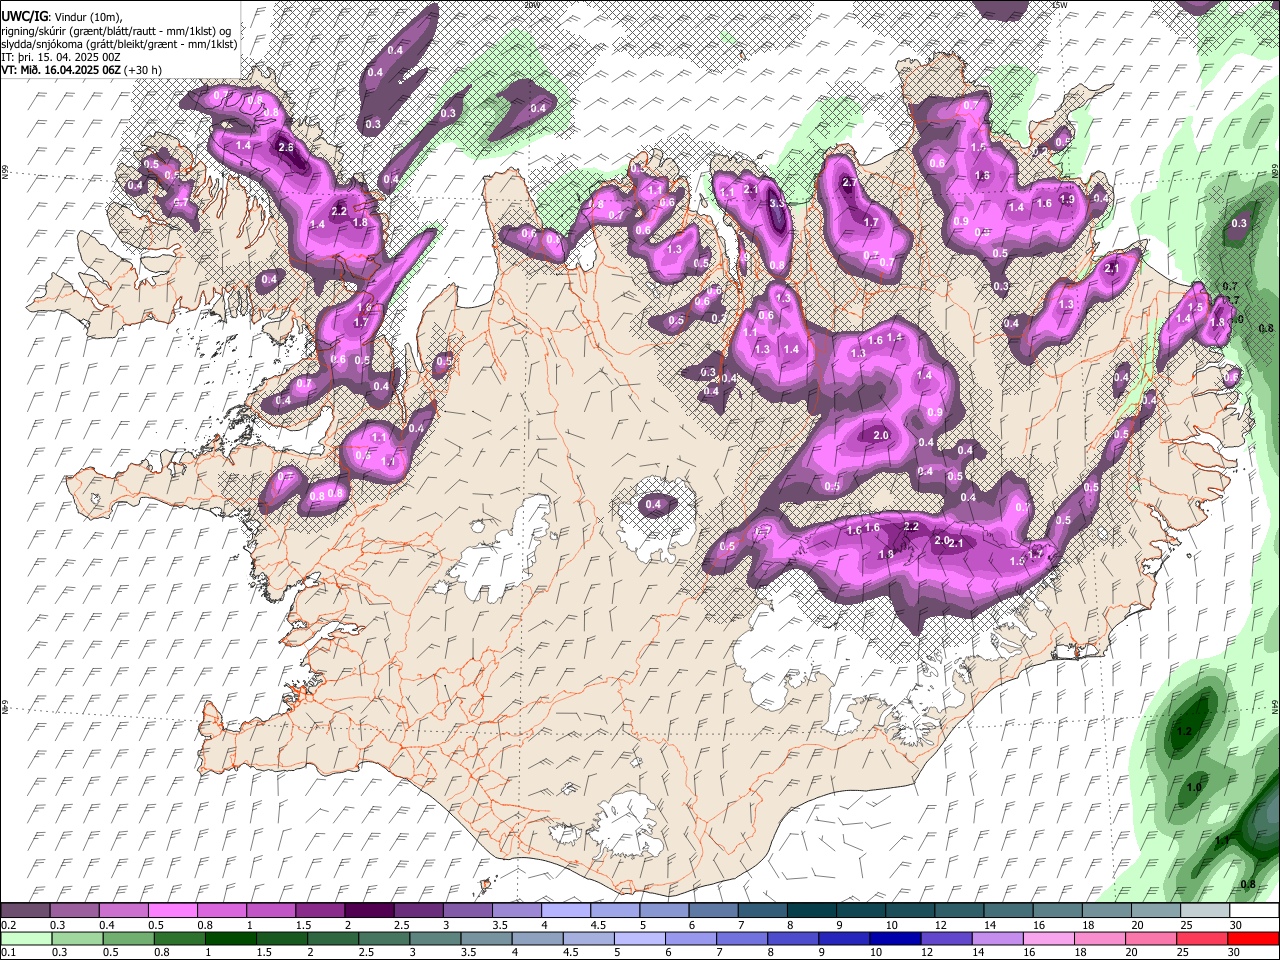This screenshot has width=1280, height=960.
Task: Click the 3.3 snowfall value on the map
Action: 777,203
